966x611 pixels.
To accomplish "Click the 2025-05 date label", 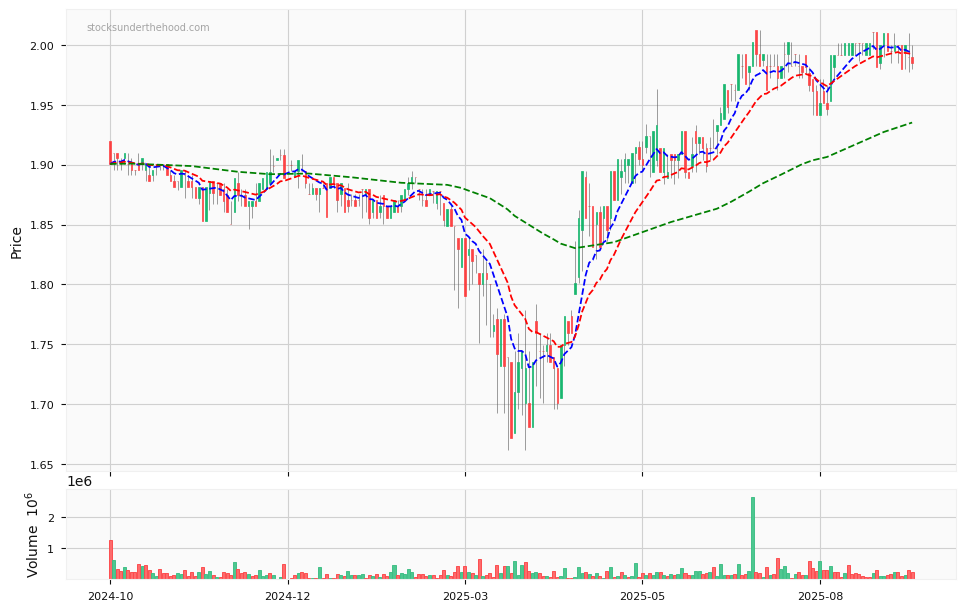I will [643, 596].
